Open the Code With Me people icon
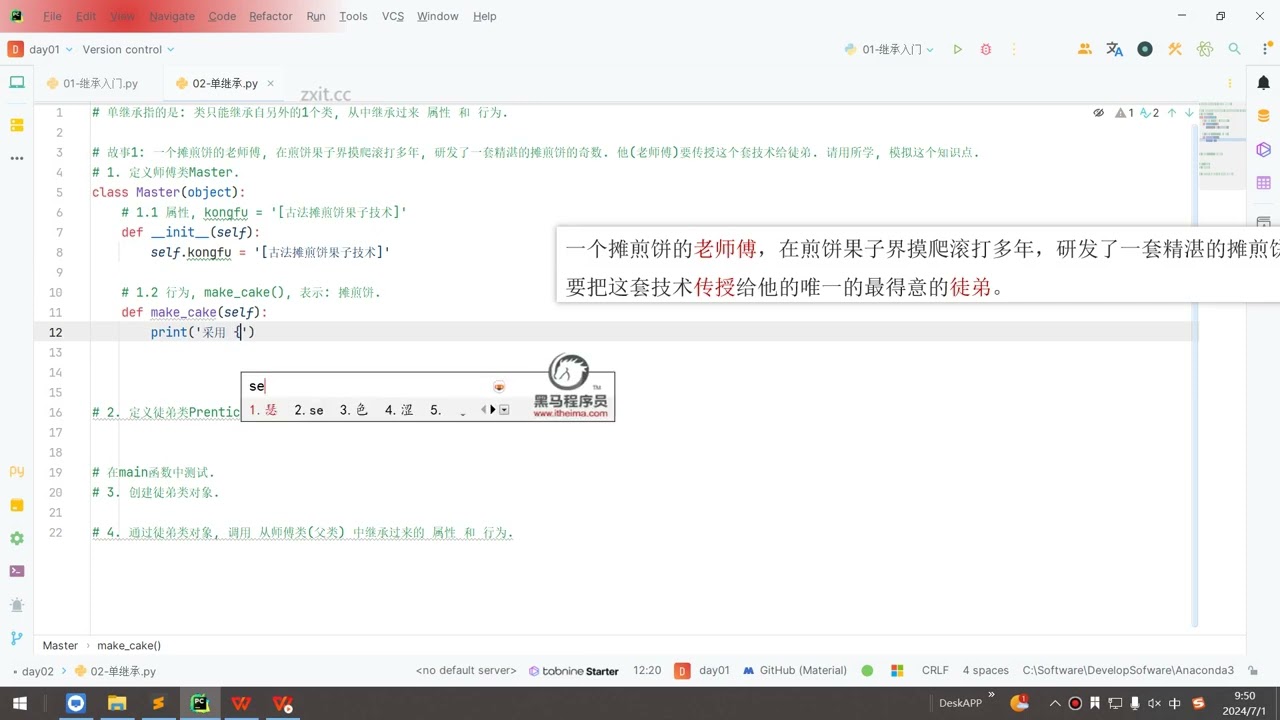 point(1085,49)
